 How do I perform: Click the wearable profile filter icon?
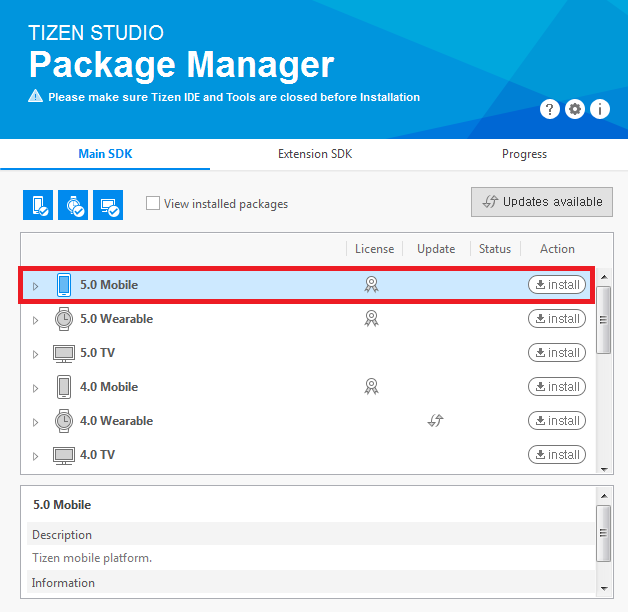(x=73, y=204)
